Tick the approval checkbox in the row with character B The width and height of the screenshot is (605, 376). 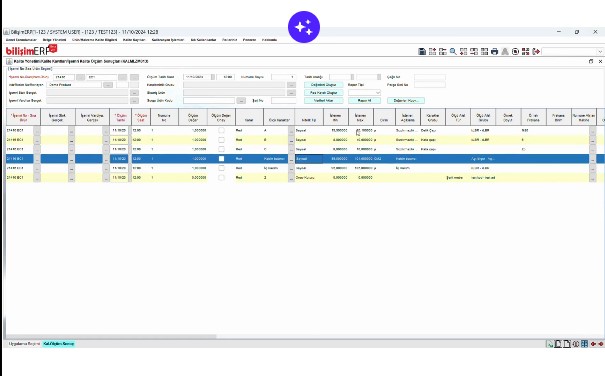[x=221, y=140]
